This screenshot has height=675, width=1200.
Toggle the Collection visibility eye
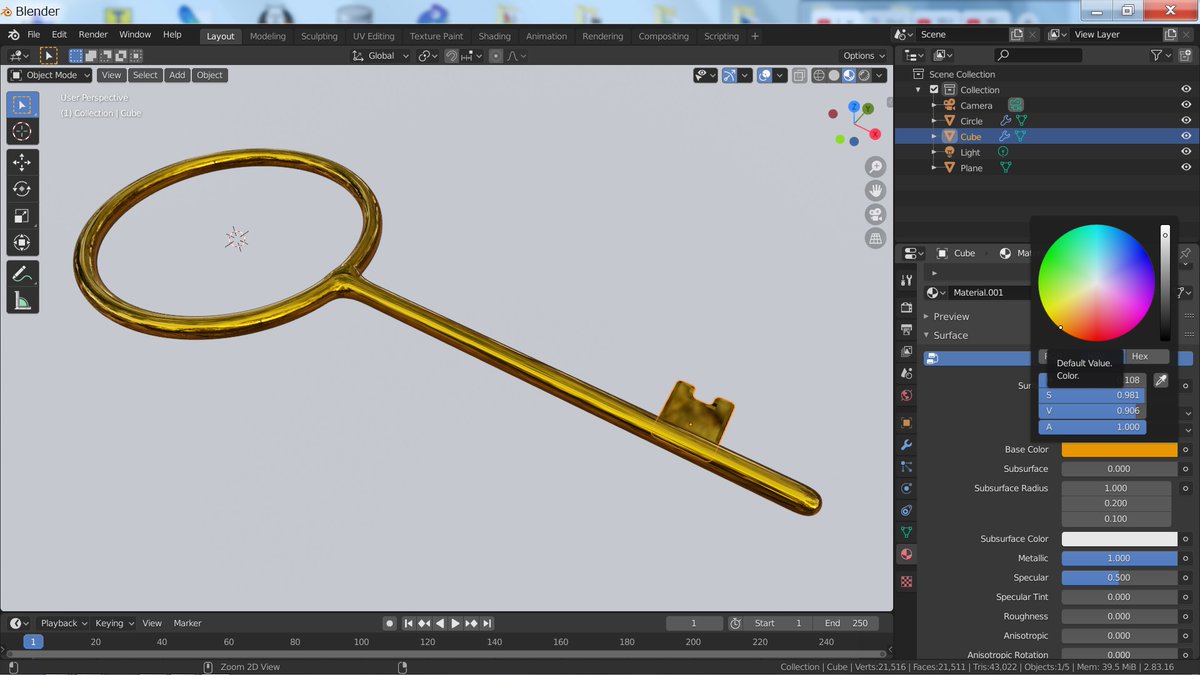pyautogui.click(x=1186, y=89)
